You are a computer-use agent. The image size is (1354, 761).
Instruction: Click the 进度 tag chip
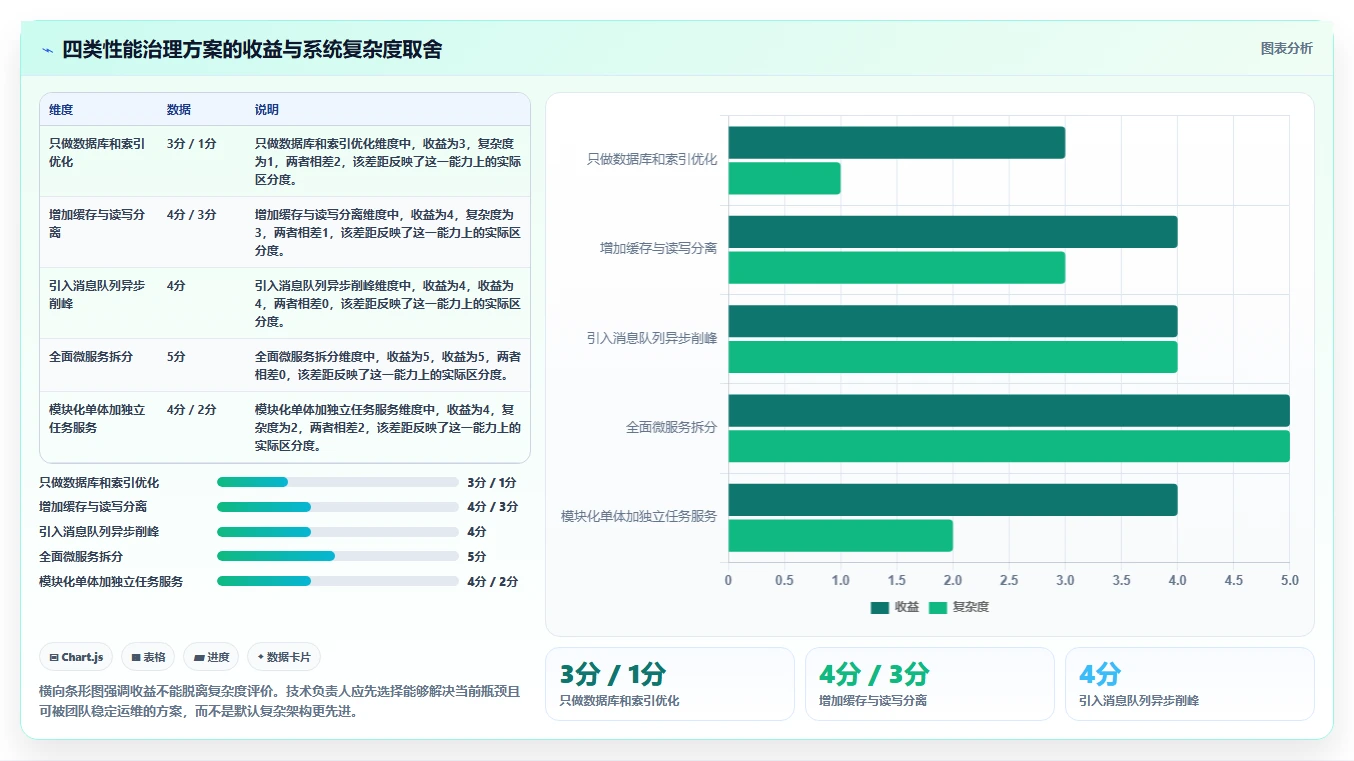pyautogui.click(x=211, y=657)
